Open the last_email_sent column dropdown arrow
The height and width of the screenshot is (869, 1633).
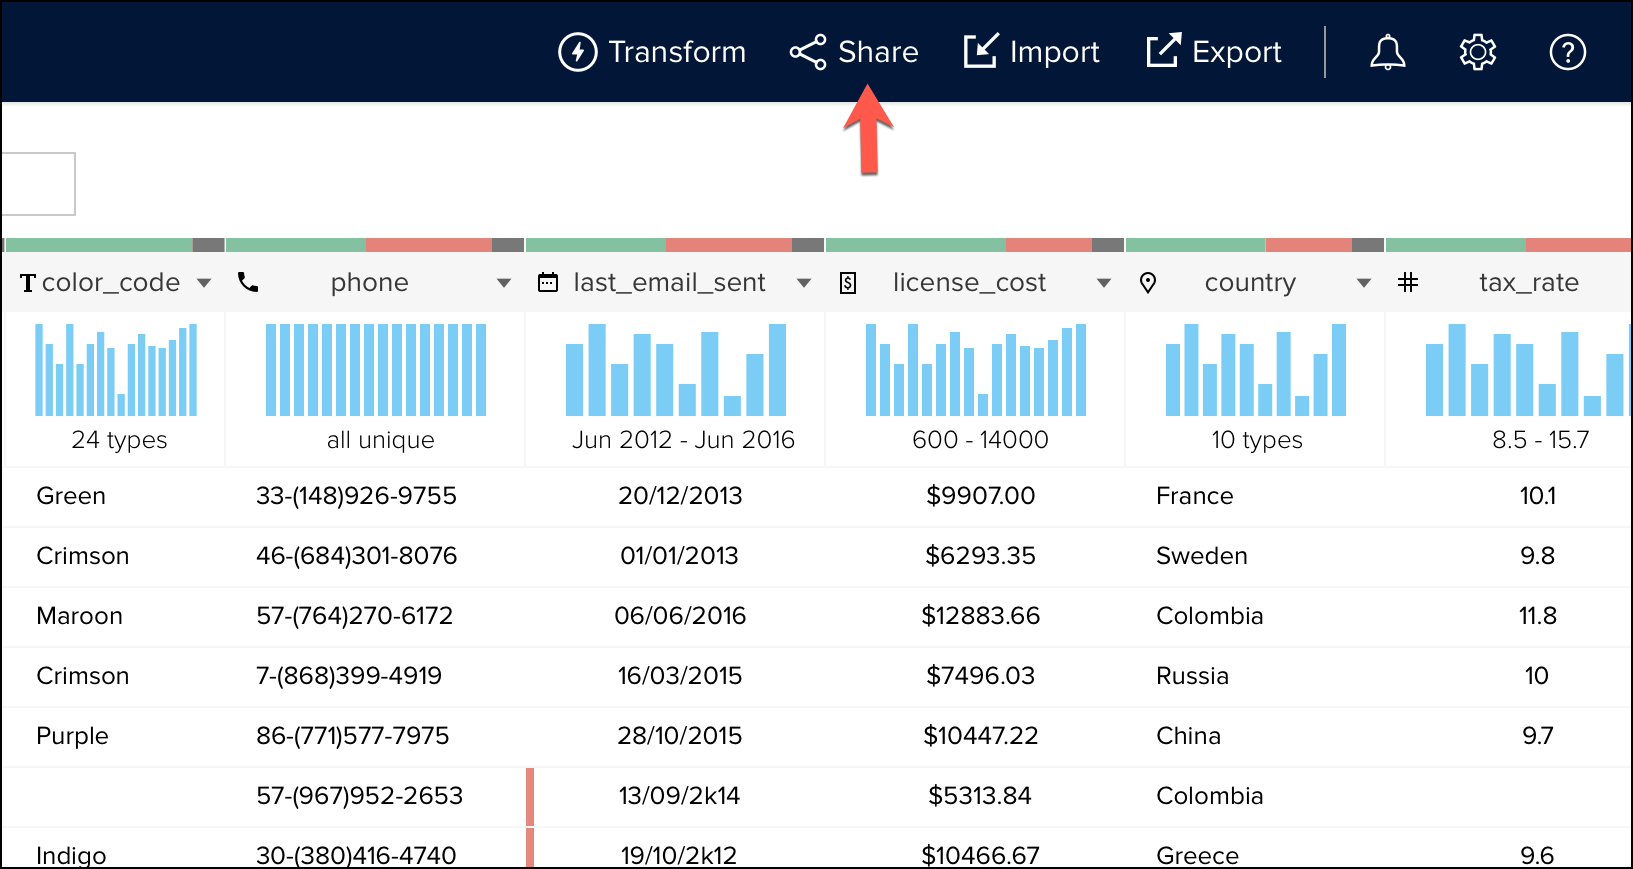pyautogui.click(x=804, y=283)
